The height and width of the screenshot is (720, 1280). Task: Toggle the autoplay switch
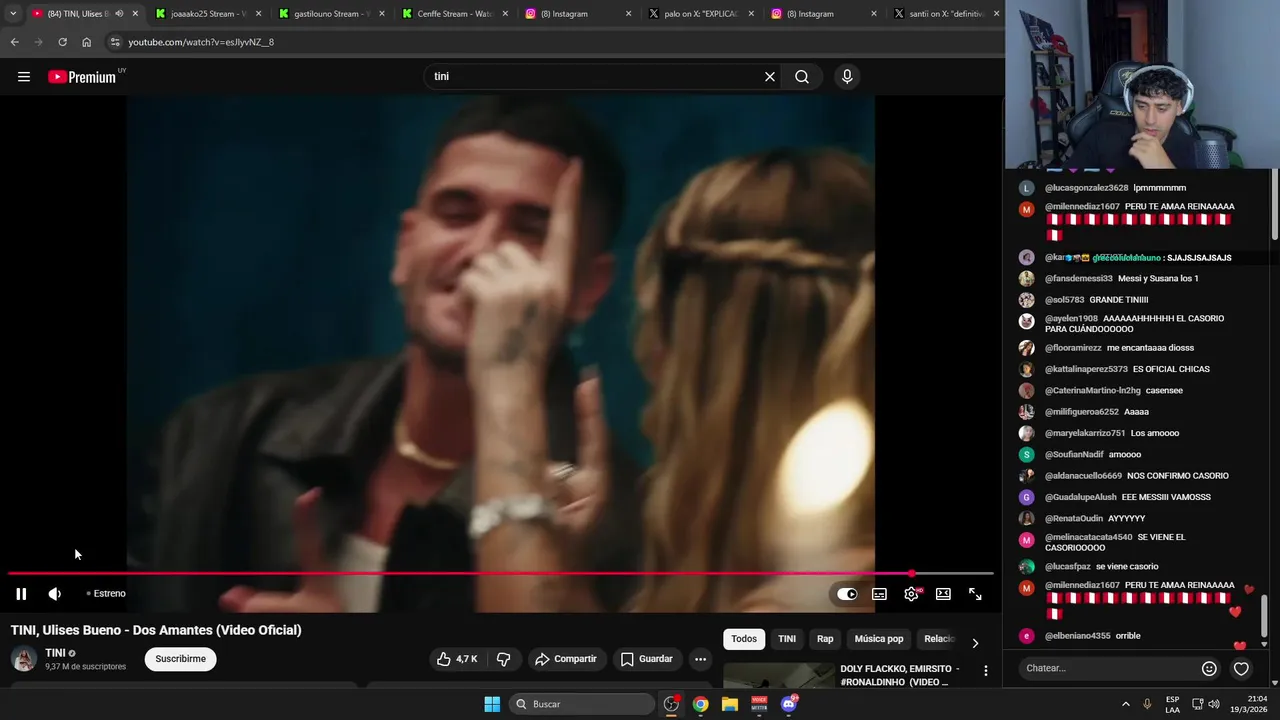click(847, 594)
